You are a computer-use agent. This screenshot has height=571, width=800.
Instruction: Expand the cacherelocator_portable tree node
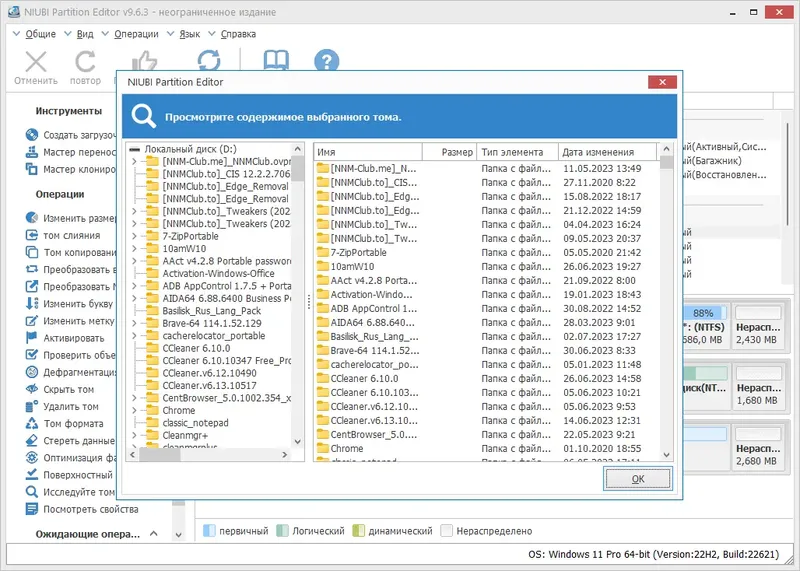point(134,336)
